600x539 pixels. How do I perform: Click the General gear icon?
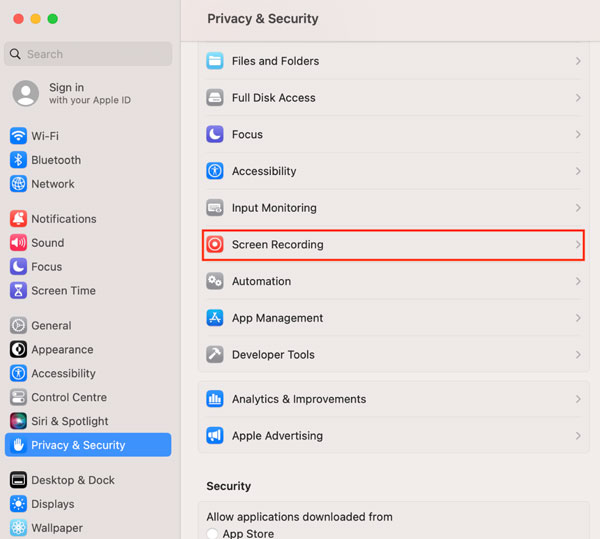(18, 326)
